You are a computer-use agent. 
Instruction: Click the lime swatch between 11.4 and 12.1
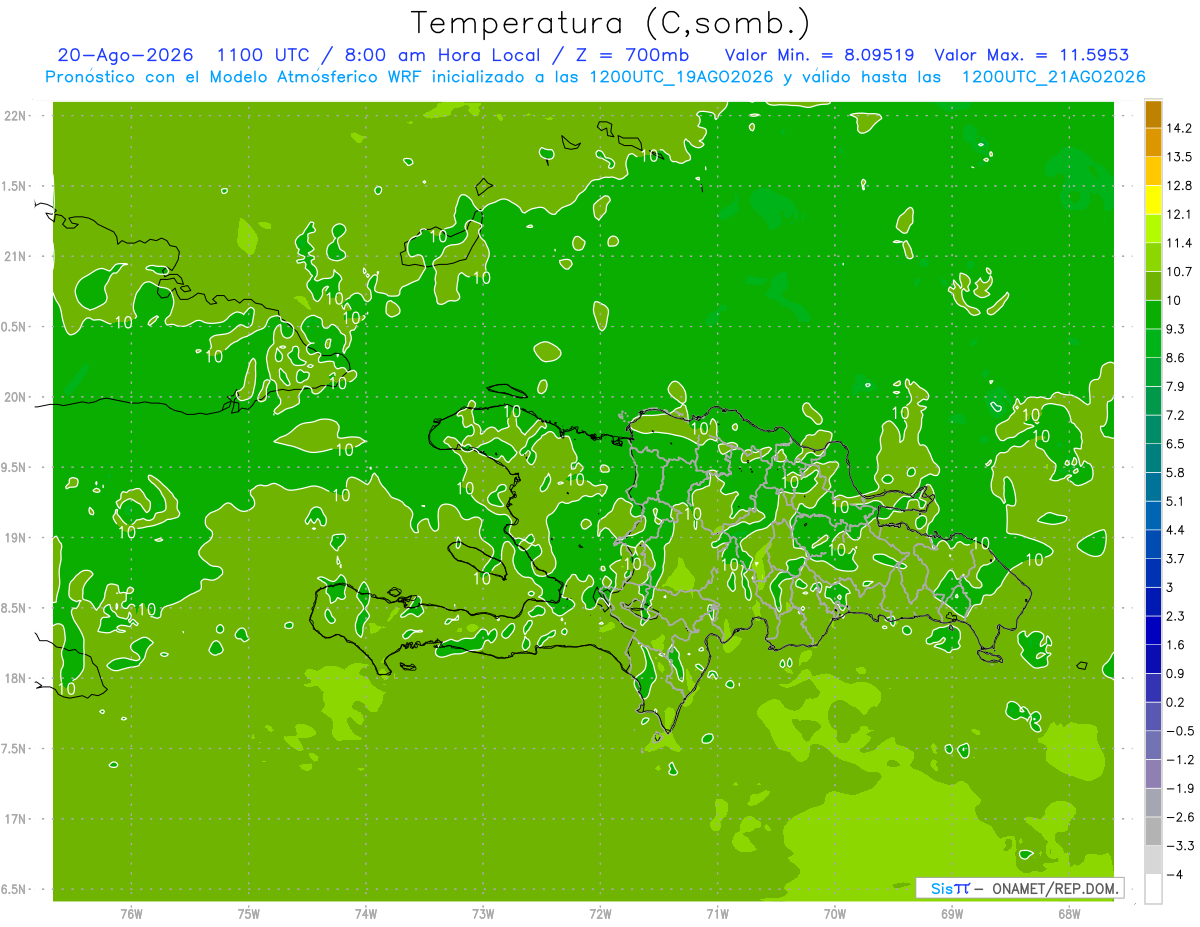pos(1153,229)
